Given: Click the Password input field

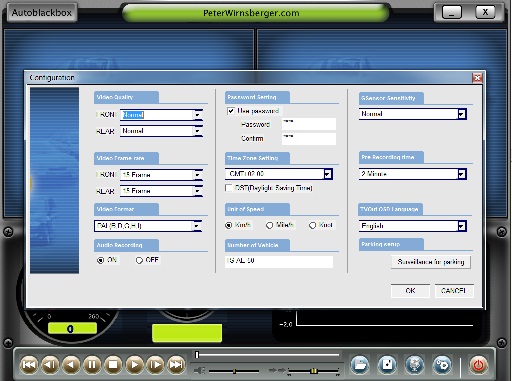Looking at the screenshot, I should click(x=309, y=124).
